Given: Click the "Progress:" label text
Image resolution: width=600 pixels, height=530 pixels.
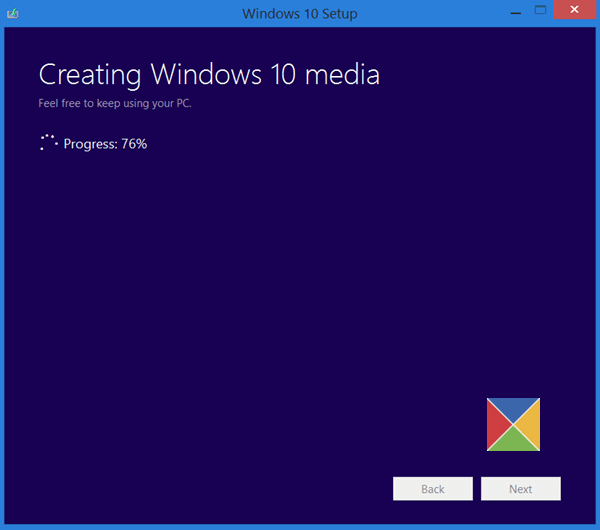Looking at the screenshot, I should click(x=91, y=144).
